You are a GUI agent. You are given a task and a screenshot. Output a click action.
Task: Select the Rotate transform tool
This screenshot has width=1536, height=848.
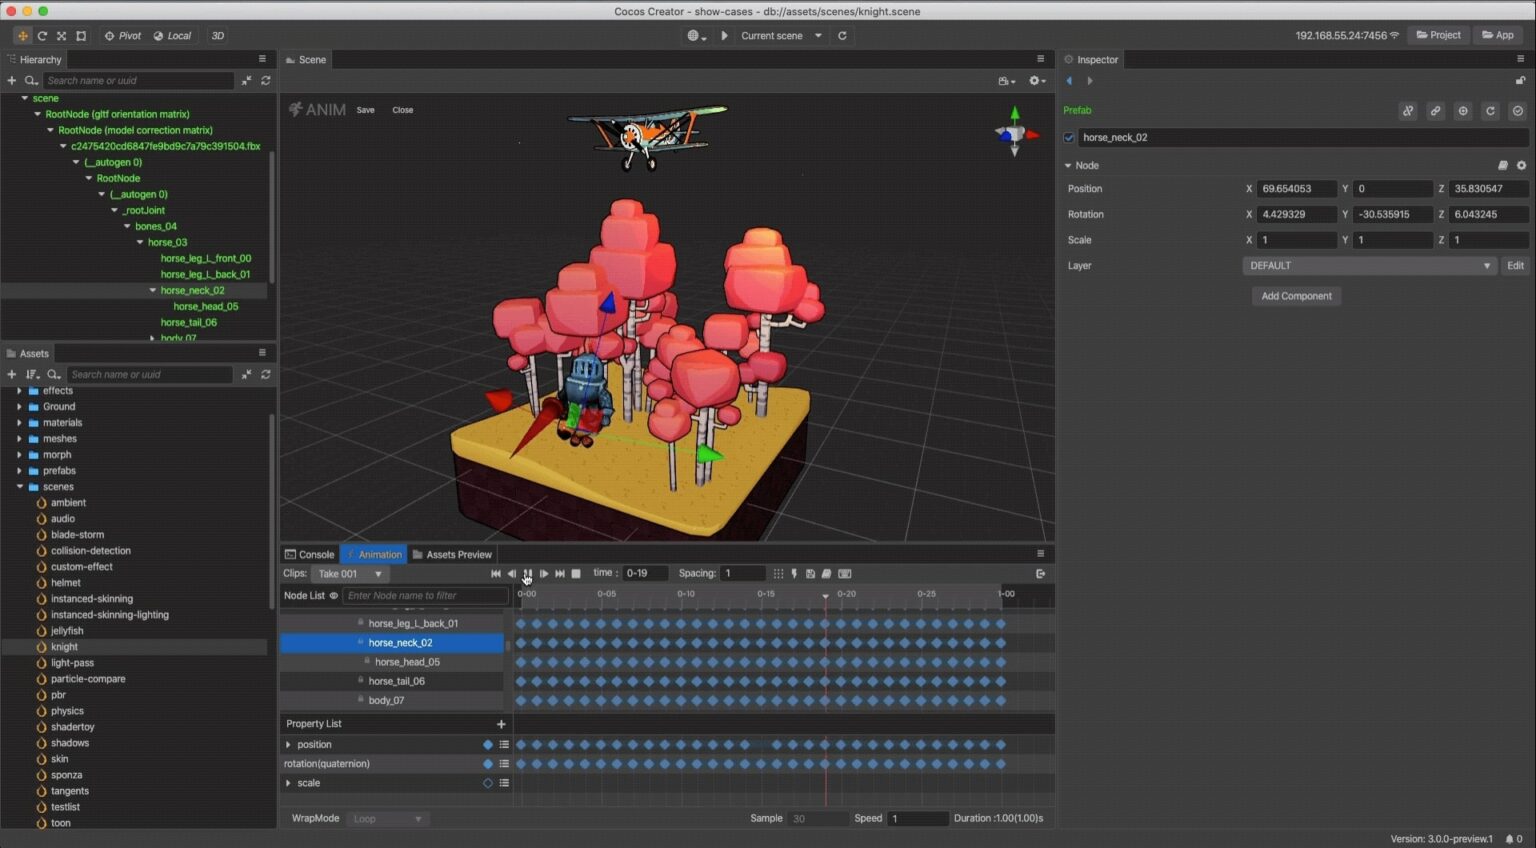click(42, 35)
